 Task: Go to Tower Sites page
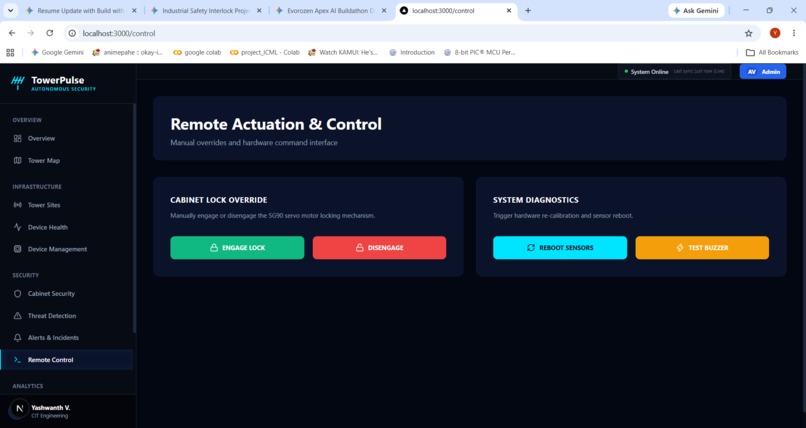(67, 205)
